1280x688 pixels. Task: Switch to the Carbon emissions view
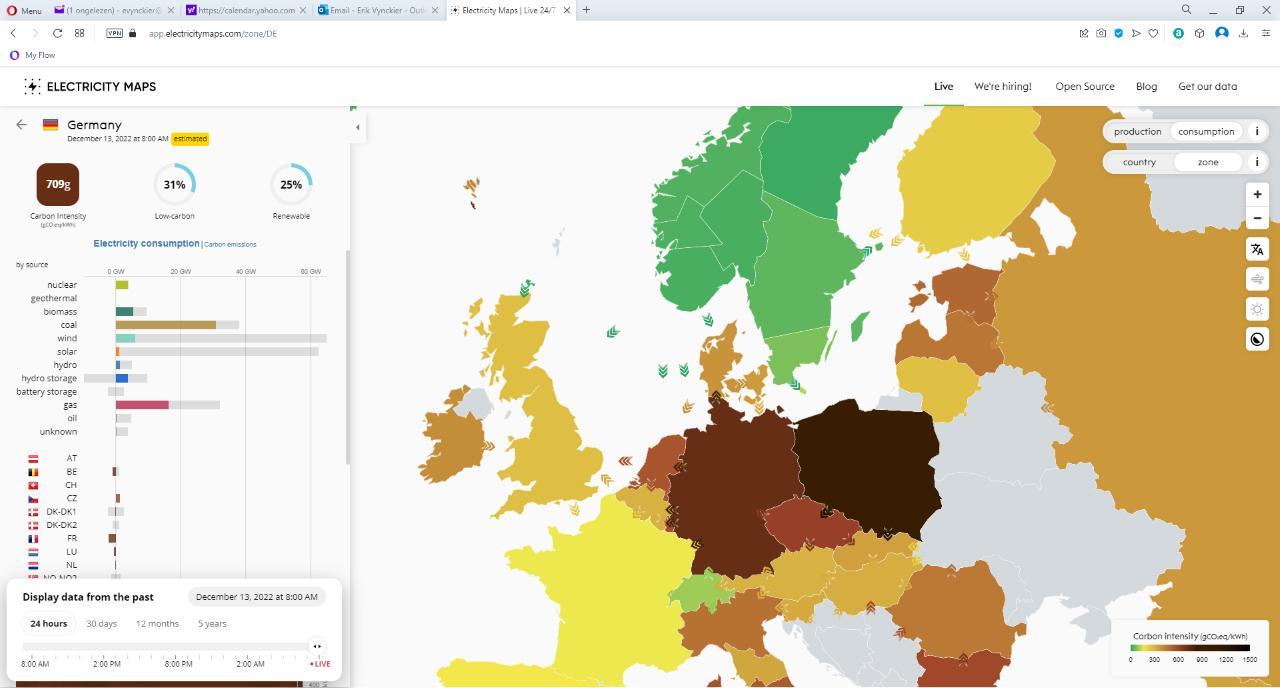coord(230,244)
